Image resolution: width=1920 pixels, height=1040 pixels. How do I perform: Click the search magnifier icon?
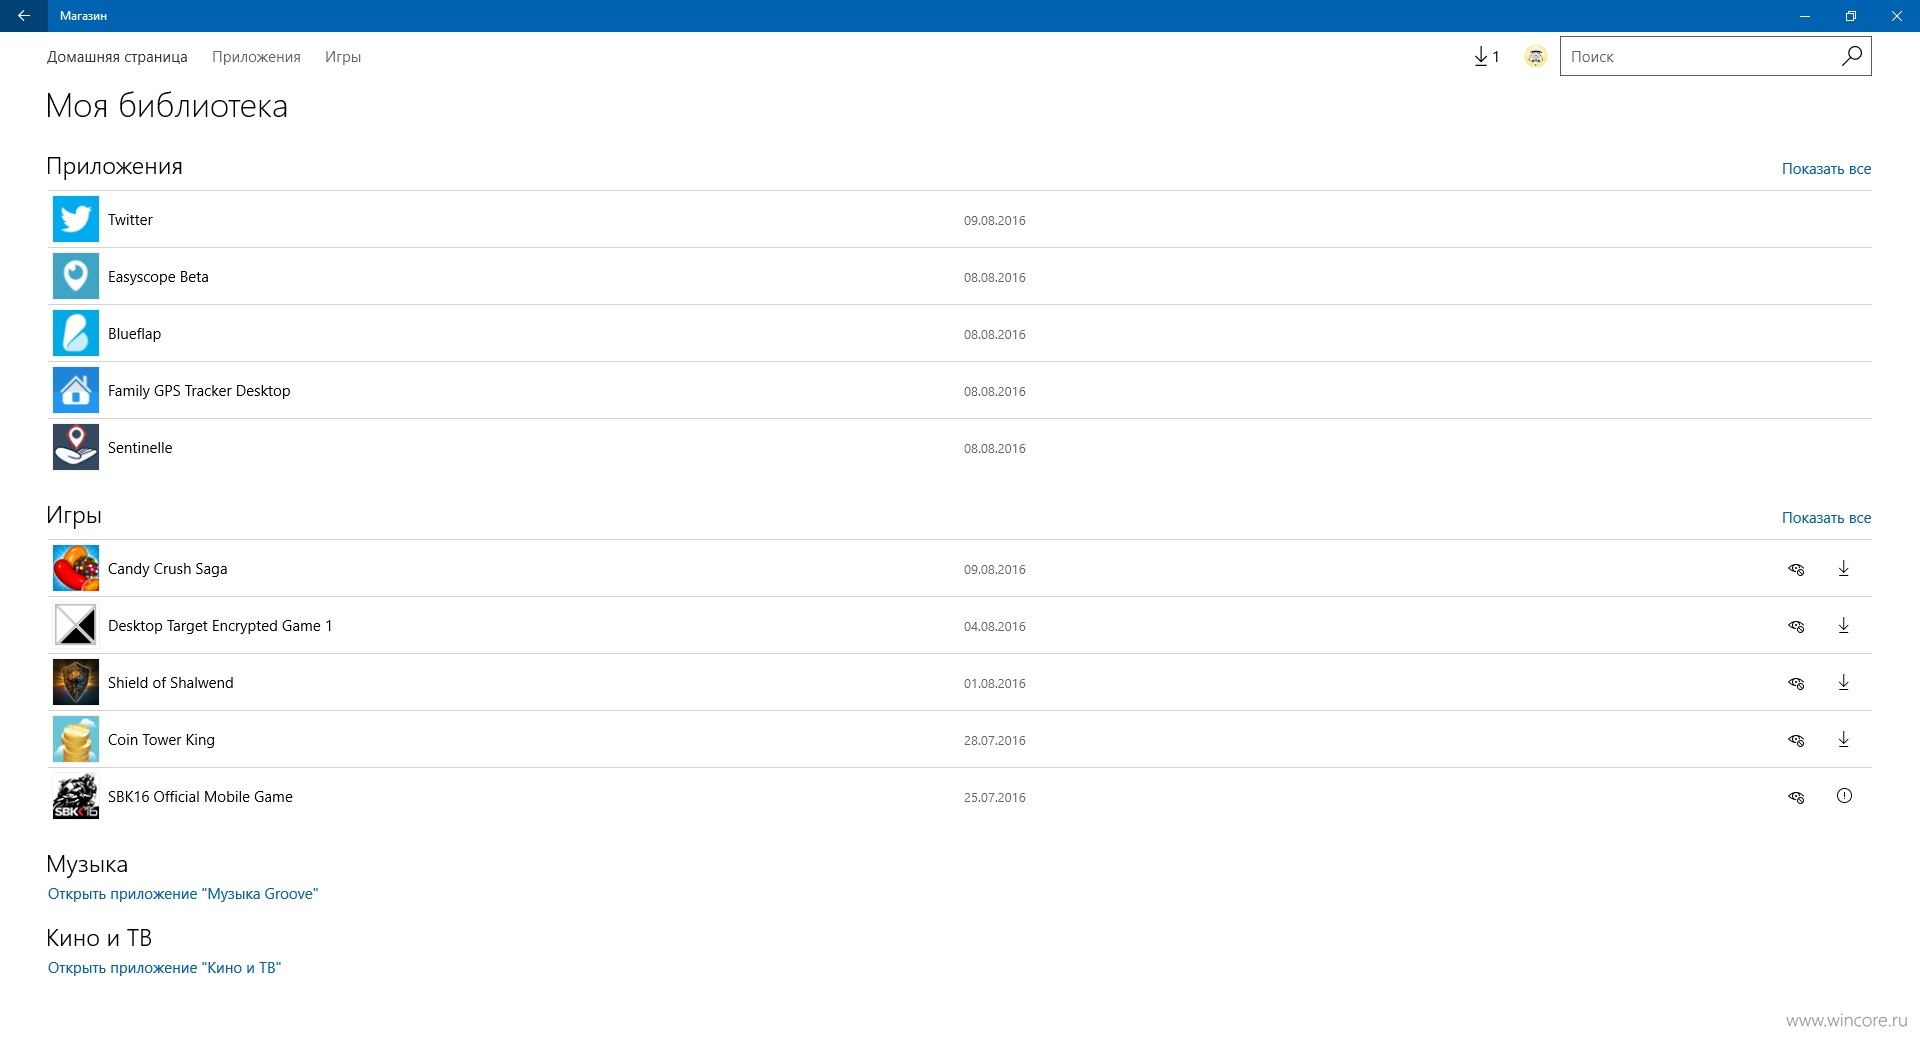(x=1851, y=56)
